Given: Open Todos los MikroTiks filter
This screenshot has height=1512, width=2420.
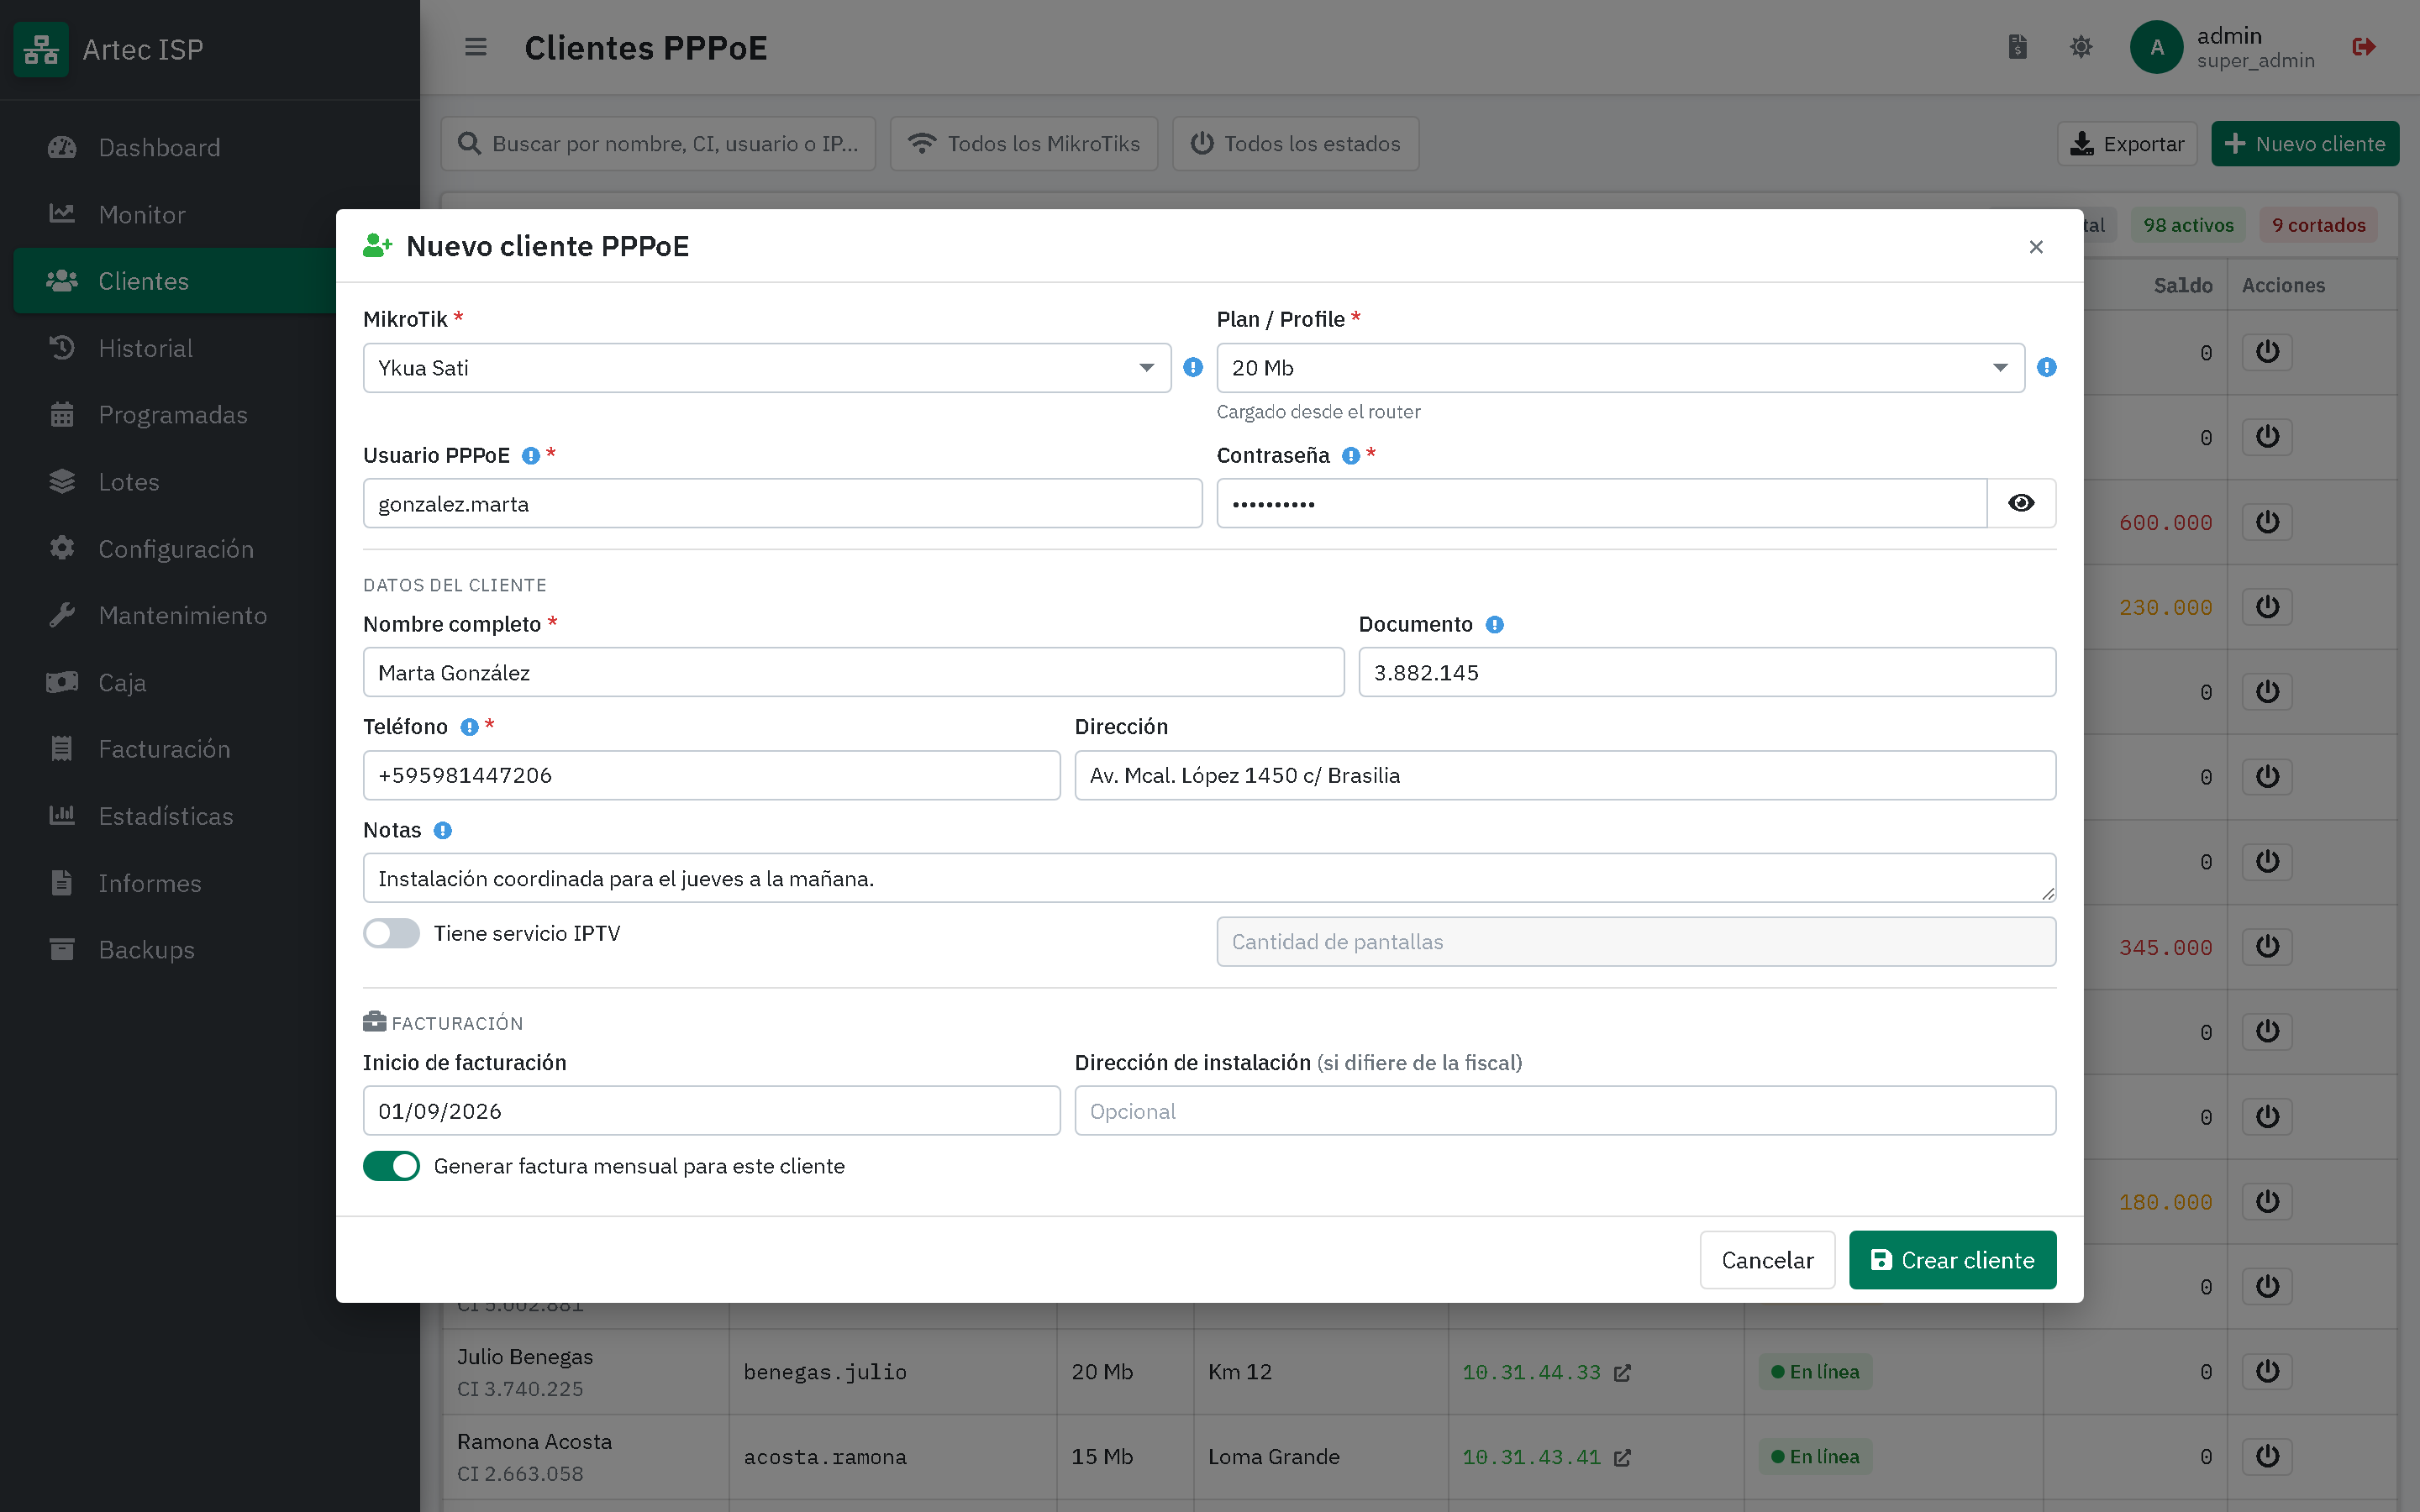Looking at the screenshot, I should click(1024, 144).
